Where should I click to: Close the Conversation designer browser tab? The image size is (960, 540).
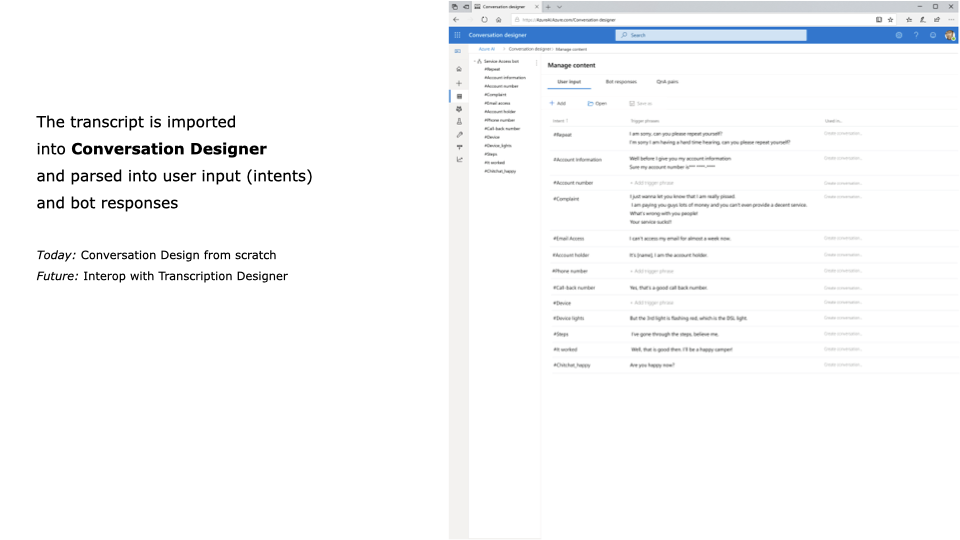(x=537, y=7)
